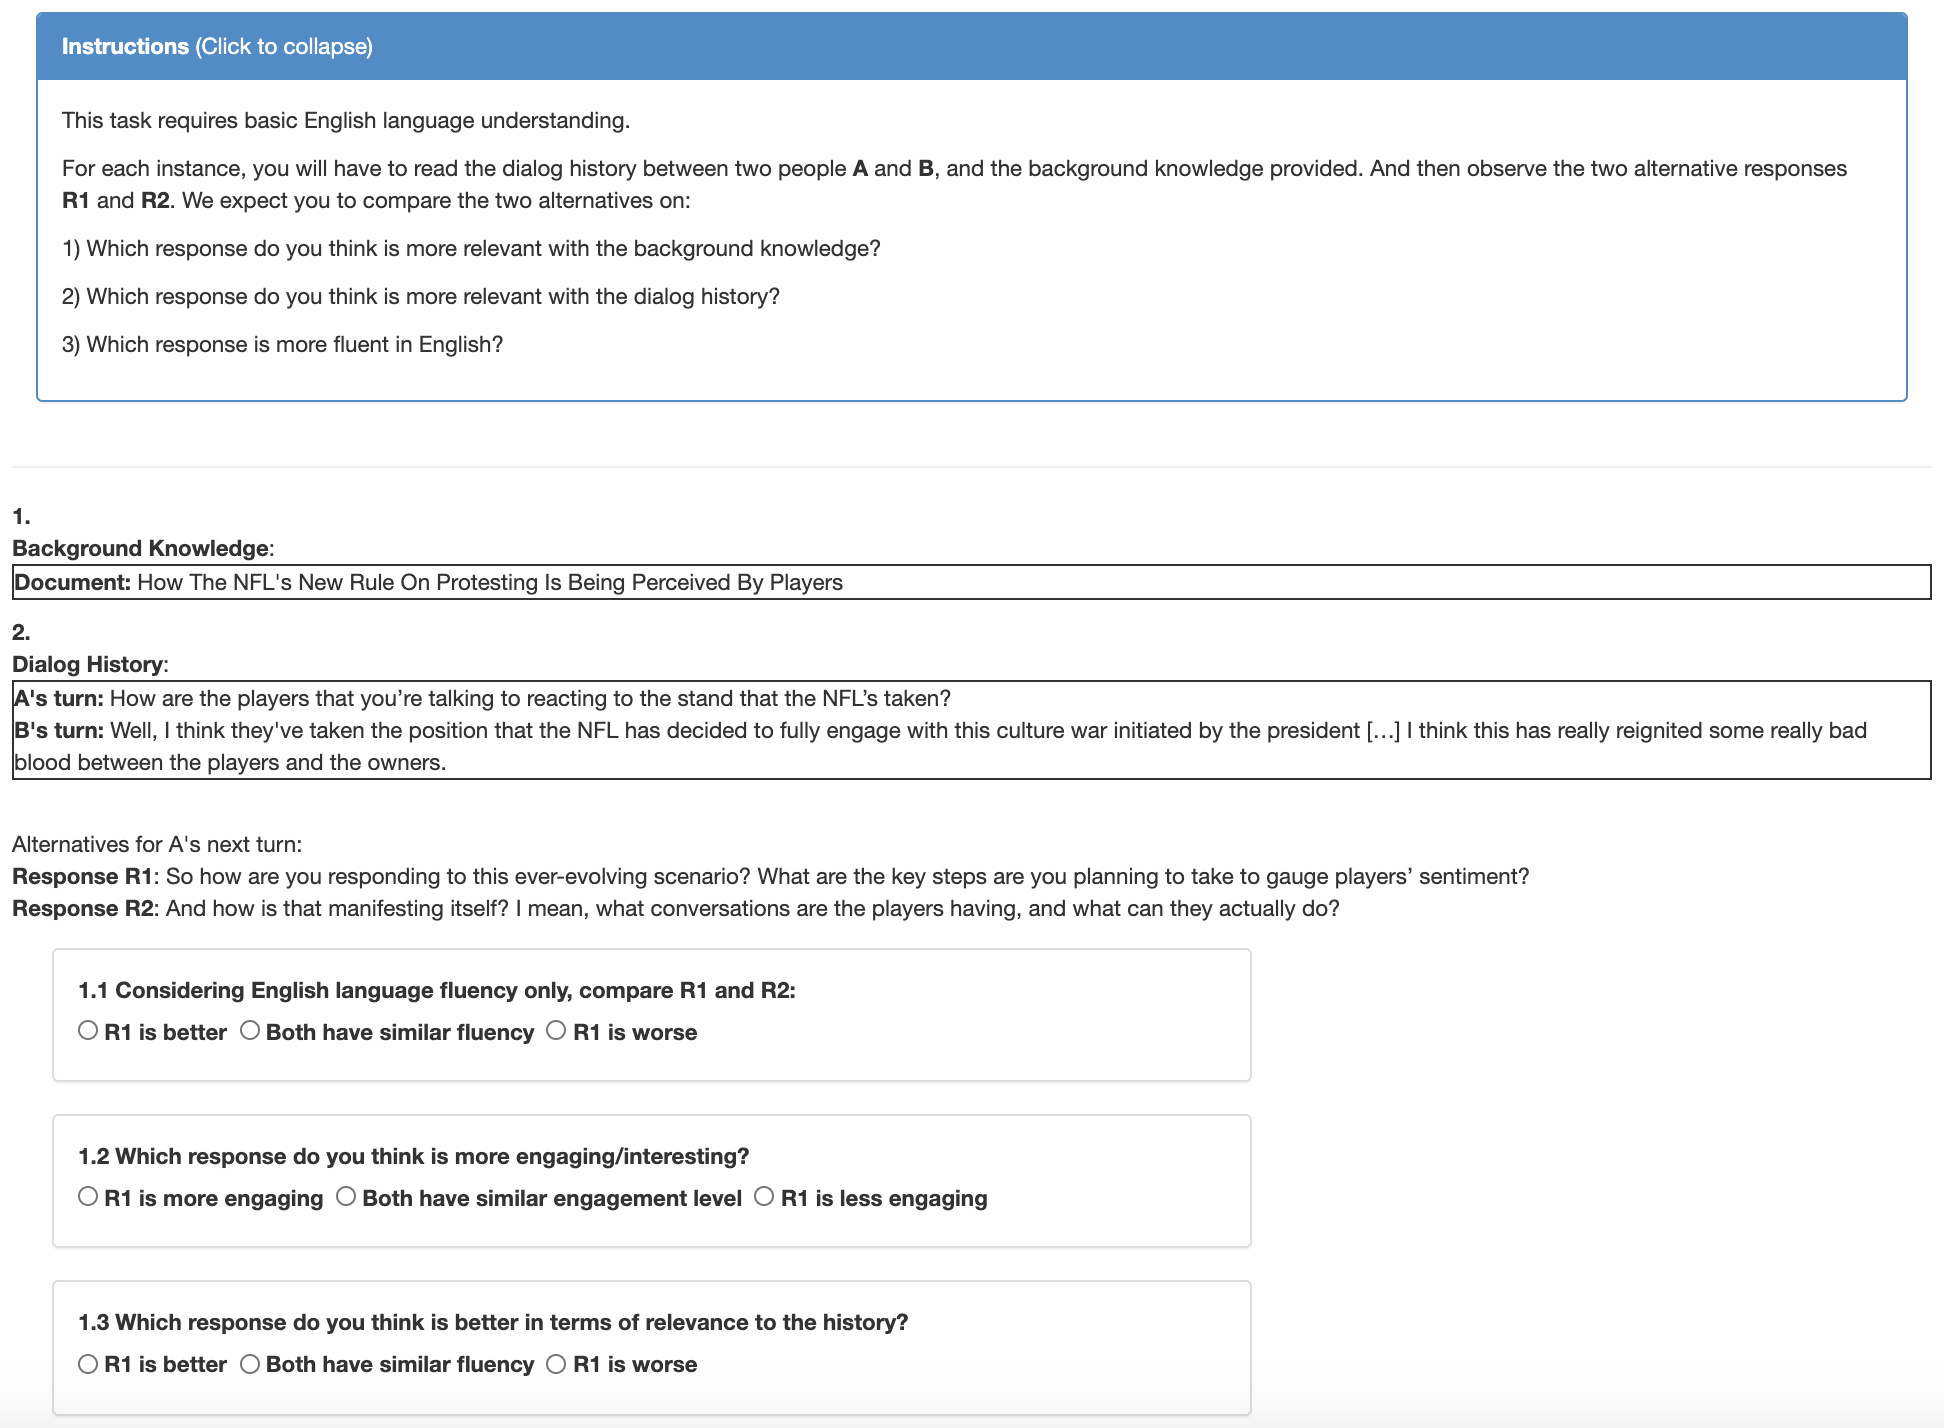
Task: Select 'Both have similar fluency' in question 1.3
Action: pos(250,1363)
